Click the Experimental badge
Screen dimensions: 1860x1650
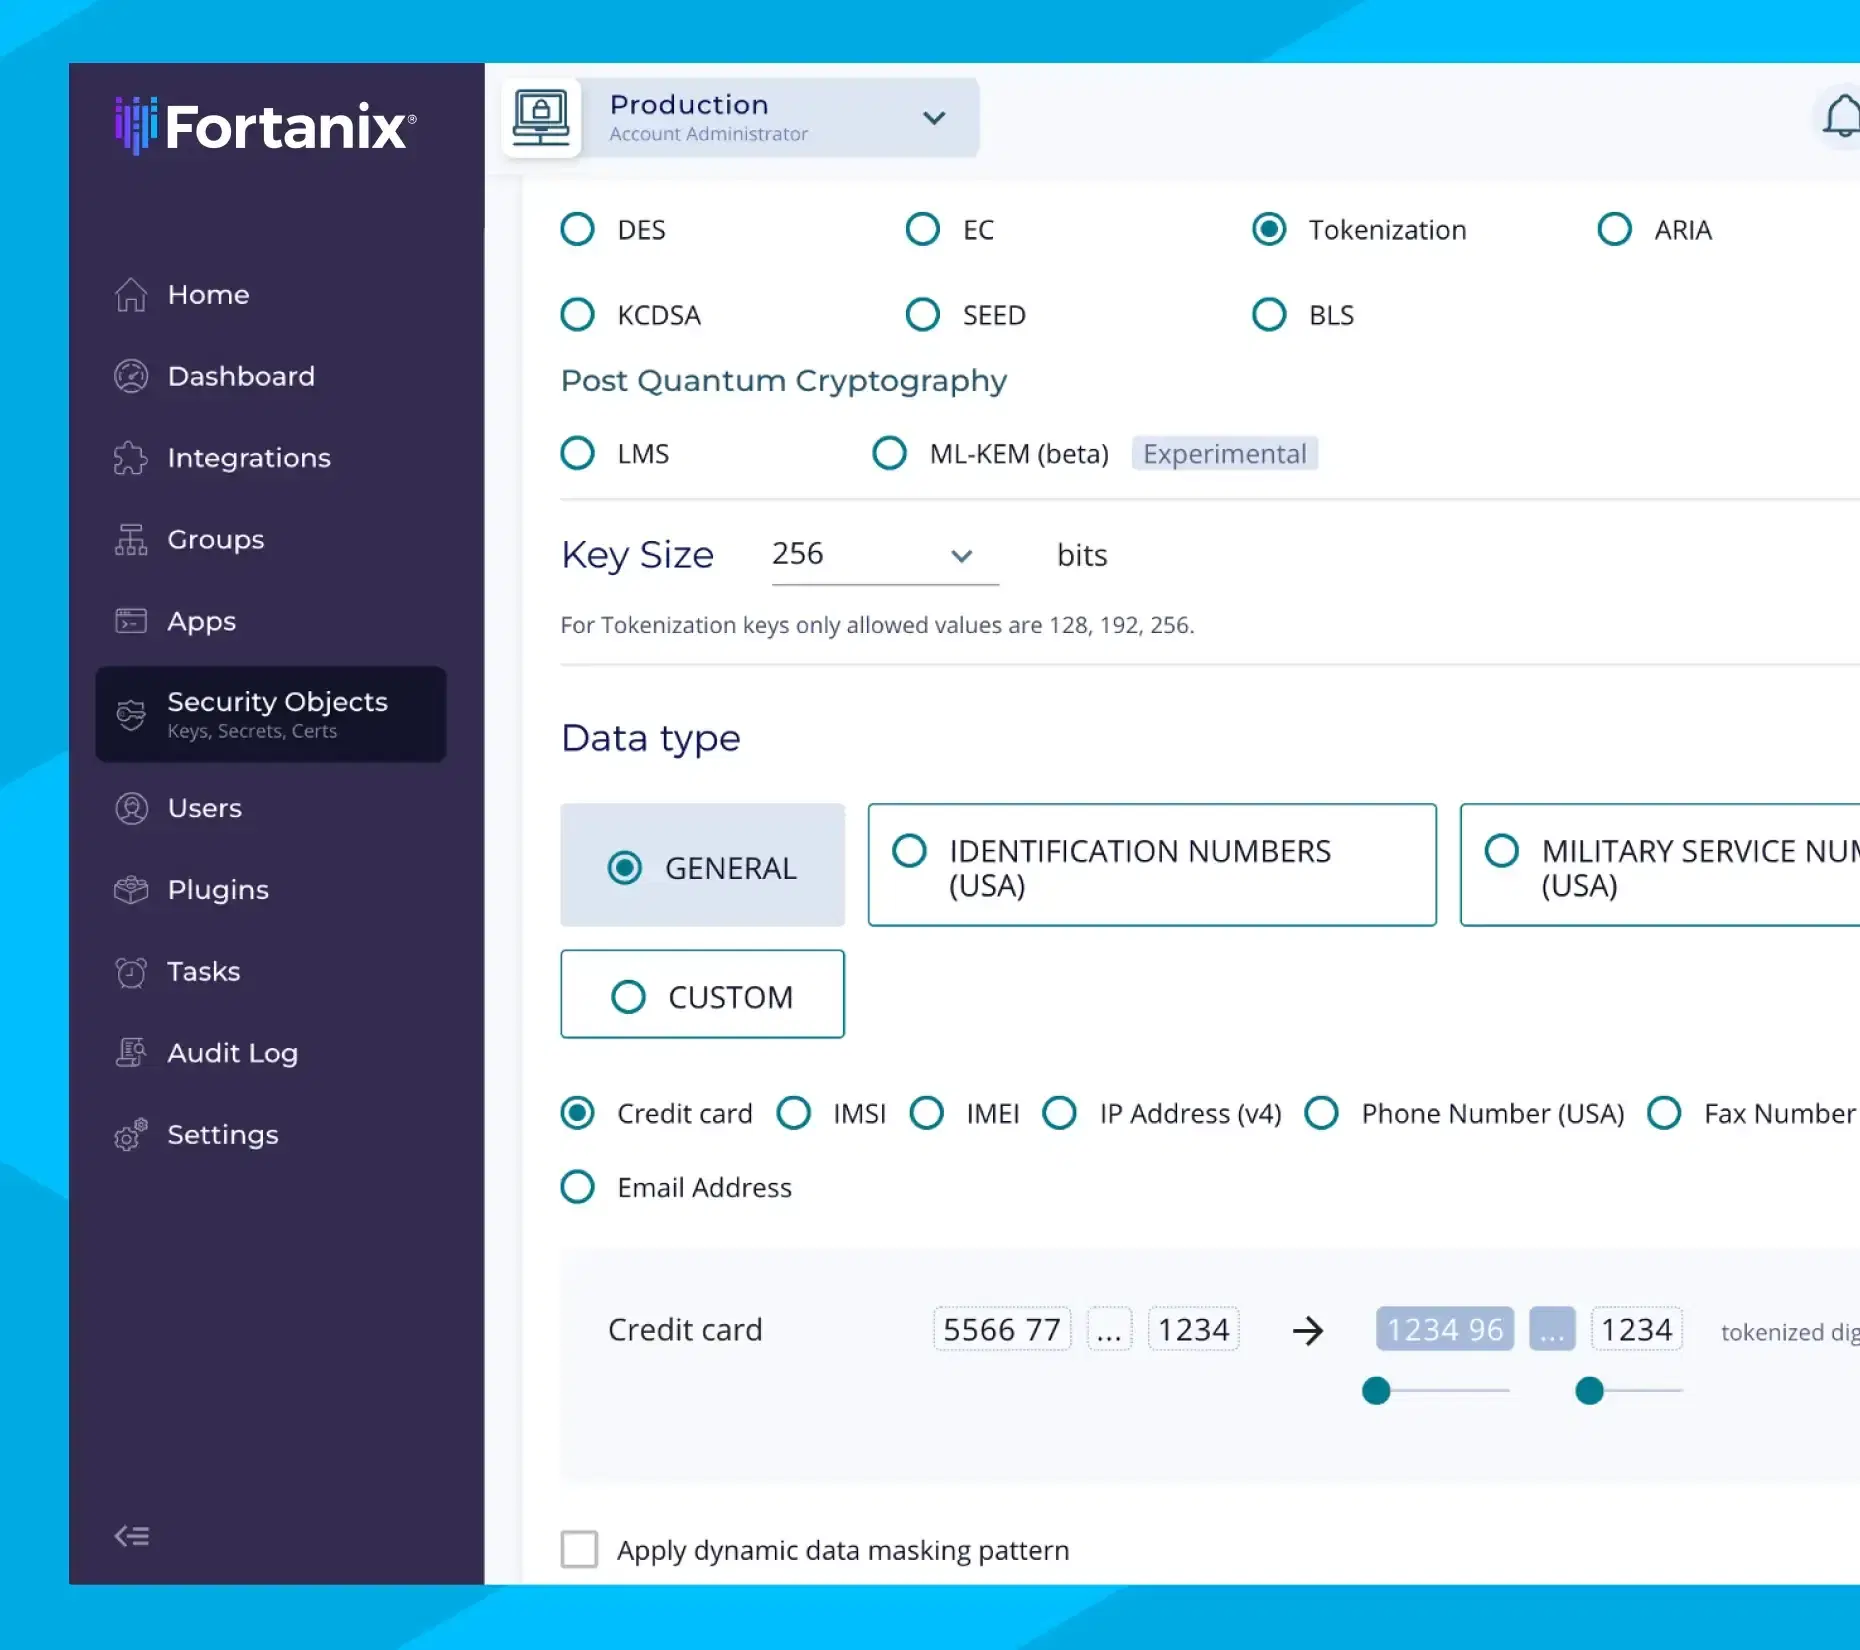pos(1224,453)
